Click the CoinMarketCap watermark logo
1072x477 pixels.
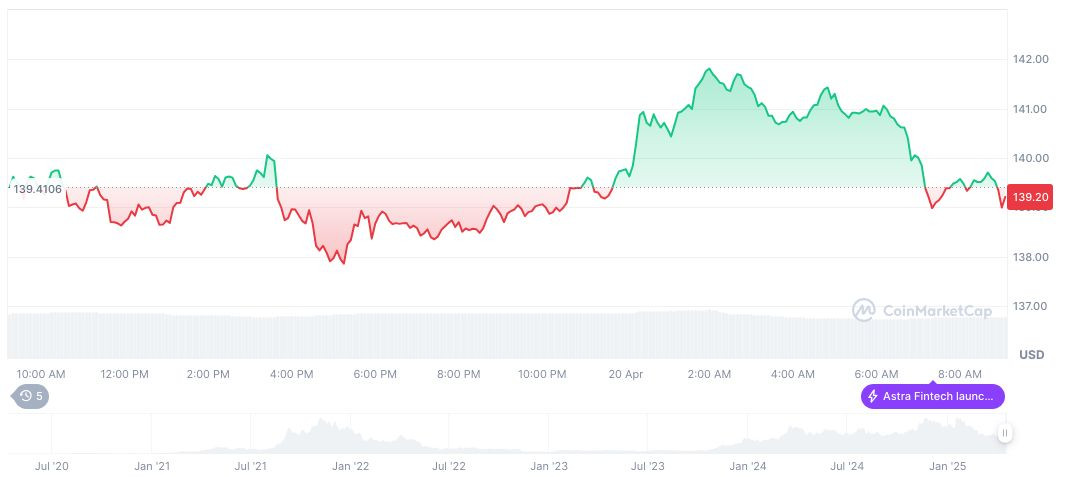click(x=922, y=311)
